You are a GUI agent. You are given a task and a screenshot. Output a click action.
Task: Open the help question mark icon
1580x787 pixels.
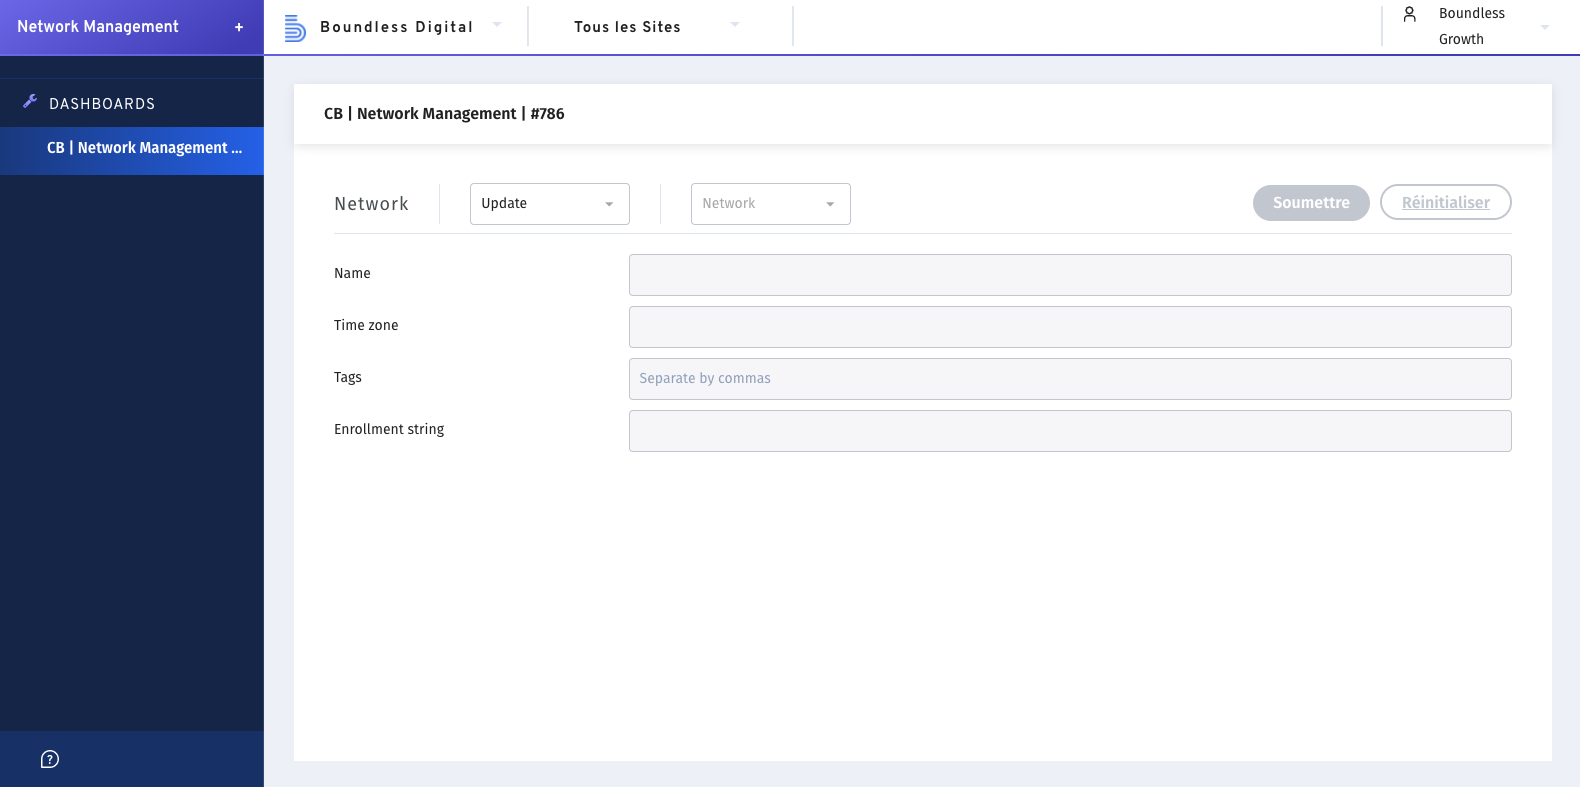[50, 759]
